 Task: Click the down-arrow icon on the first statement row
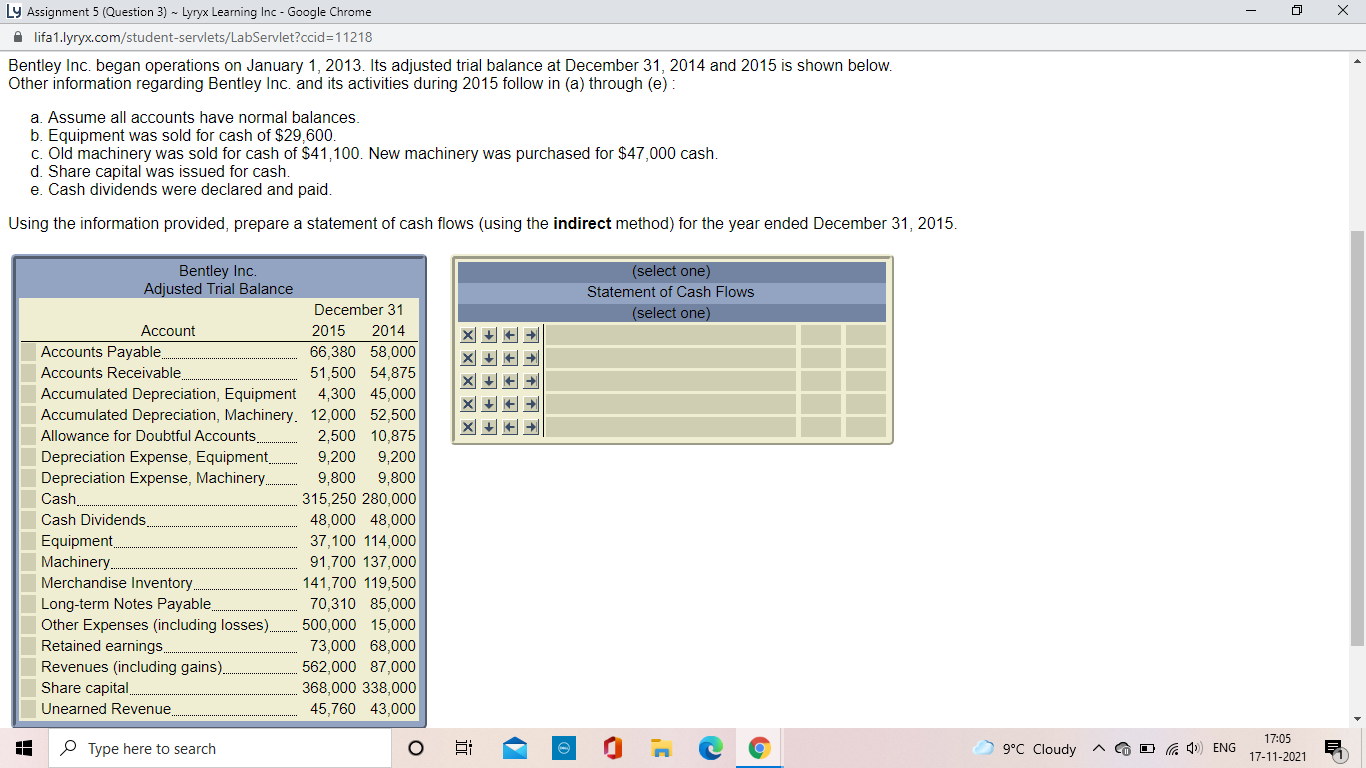click(x=488, y=334)
